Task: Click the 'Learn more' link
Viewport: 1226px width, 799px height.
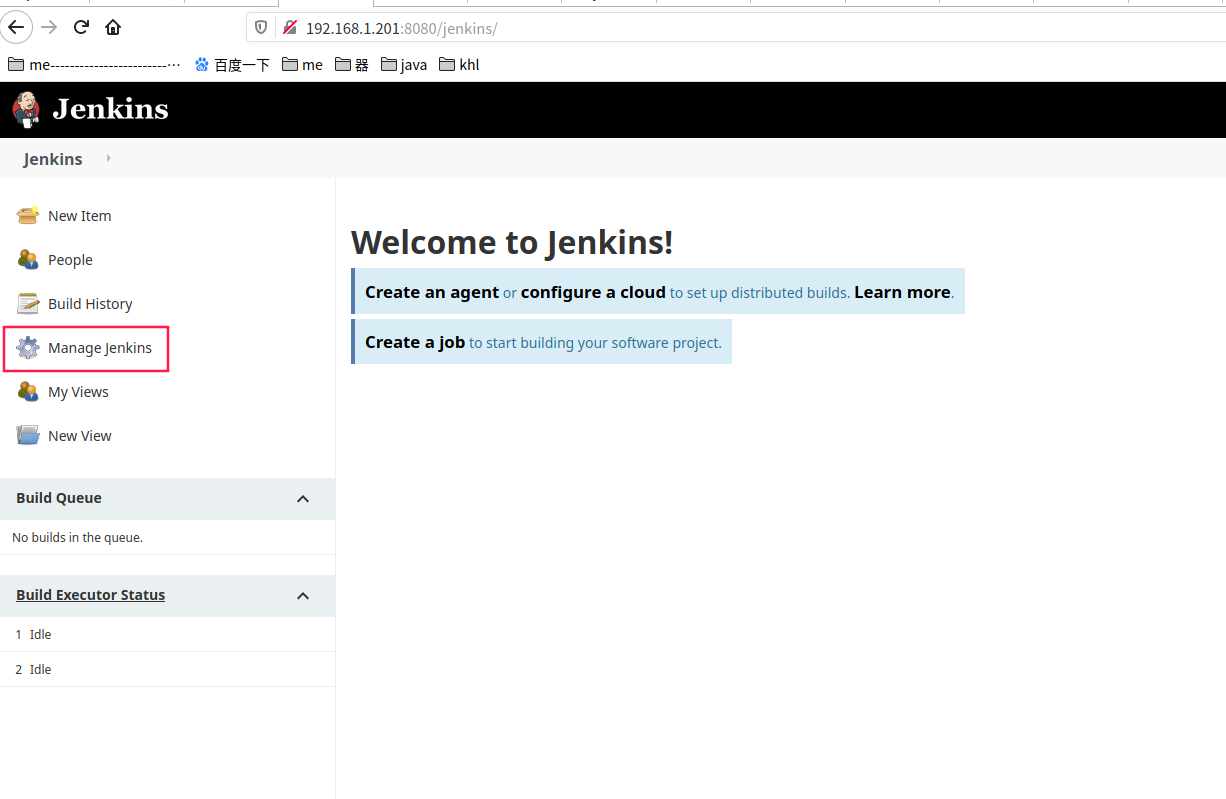Action: (902, 292)
